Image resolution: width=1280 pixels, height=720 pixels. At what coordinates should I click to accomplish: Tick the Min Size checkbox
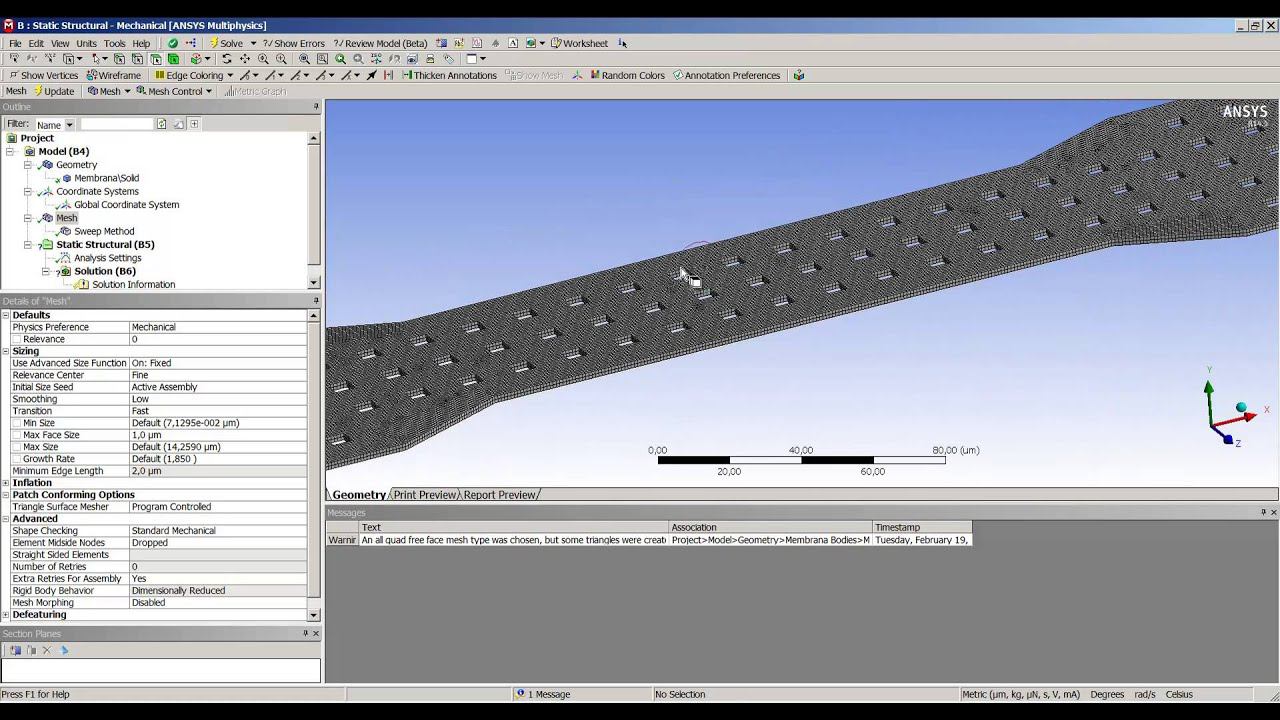point(16,423)
